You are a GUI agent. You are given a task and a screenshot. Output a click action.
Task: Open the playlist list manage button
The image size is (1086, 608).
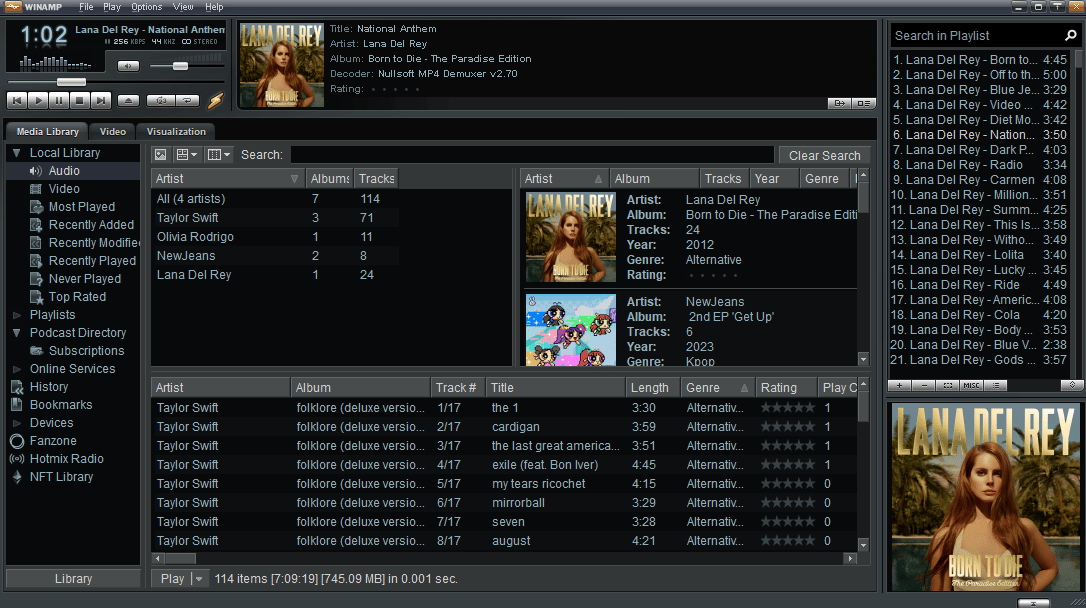pos(996,386)
